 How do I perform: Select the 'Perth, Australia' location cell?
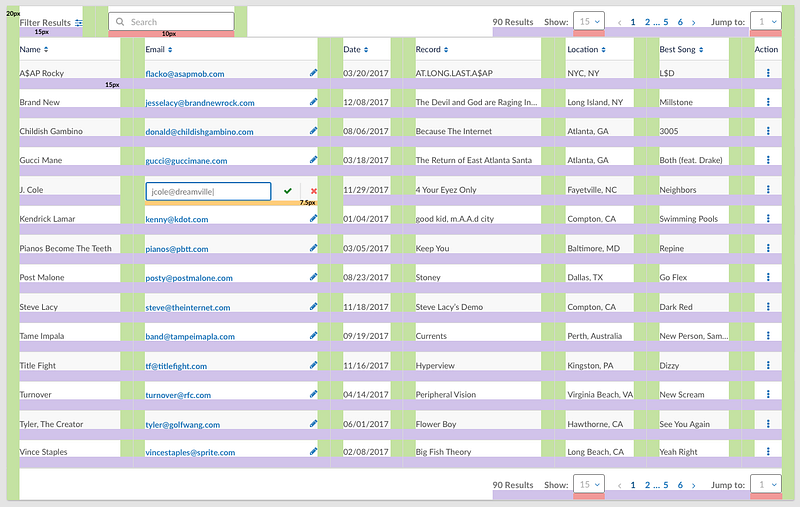click(594, 336)
